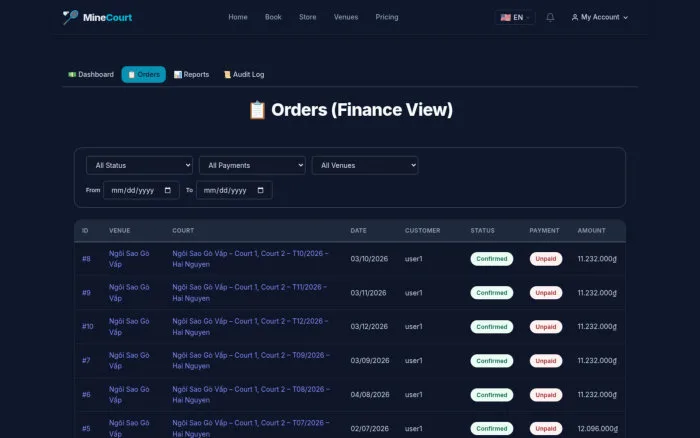
Task: Click date 03/11/2026 cell
Action: click(x=368, y=293)
